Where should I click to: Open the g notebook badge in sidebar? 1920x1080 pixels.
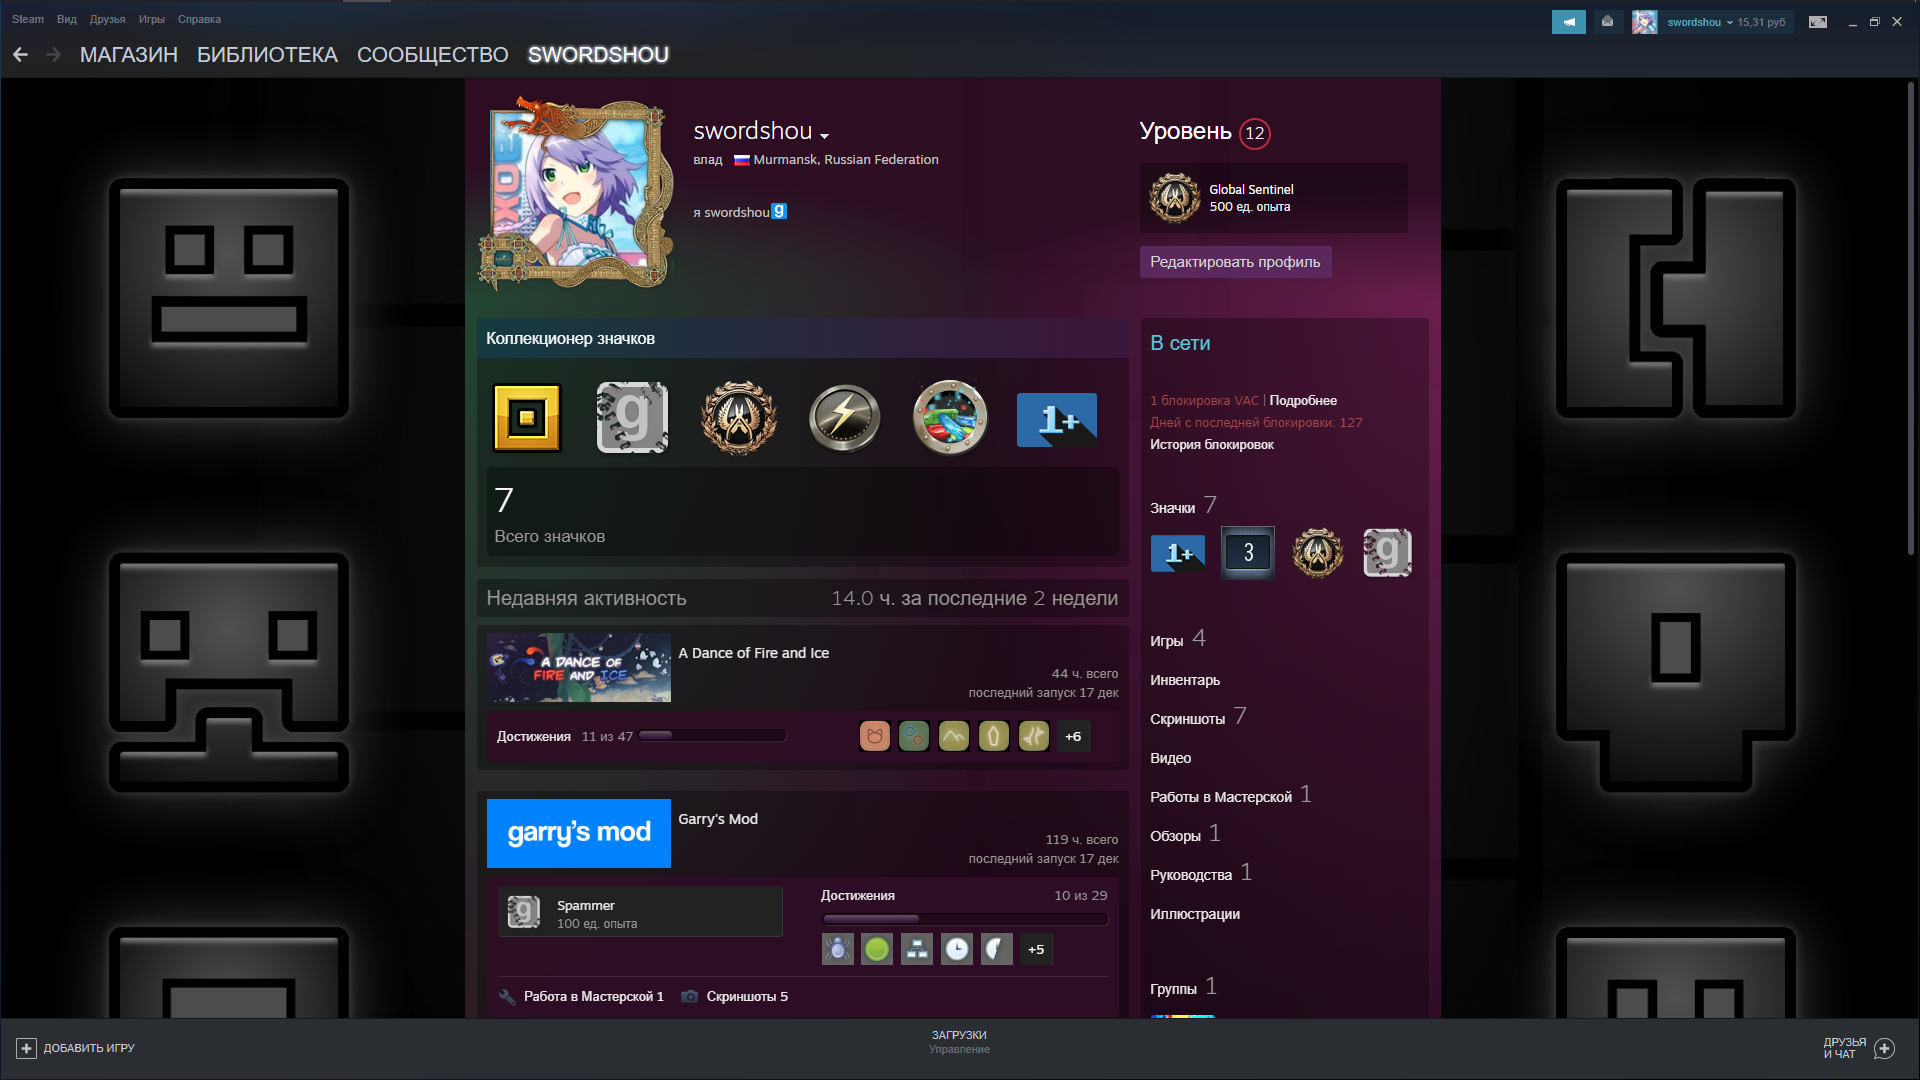point(1387,552)
